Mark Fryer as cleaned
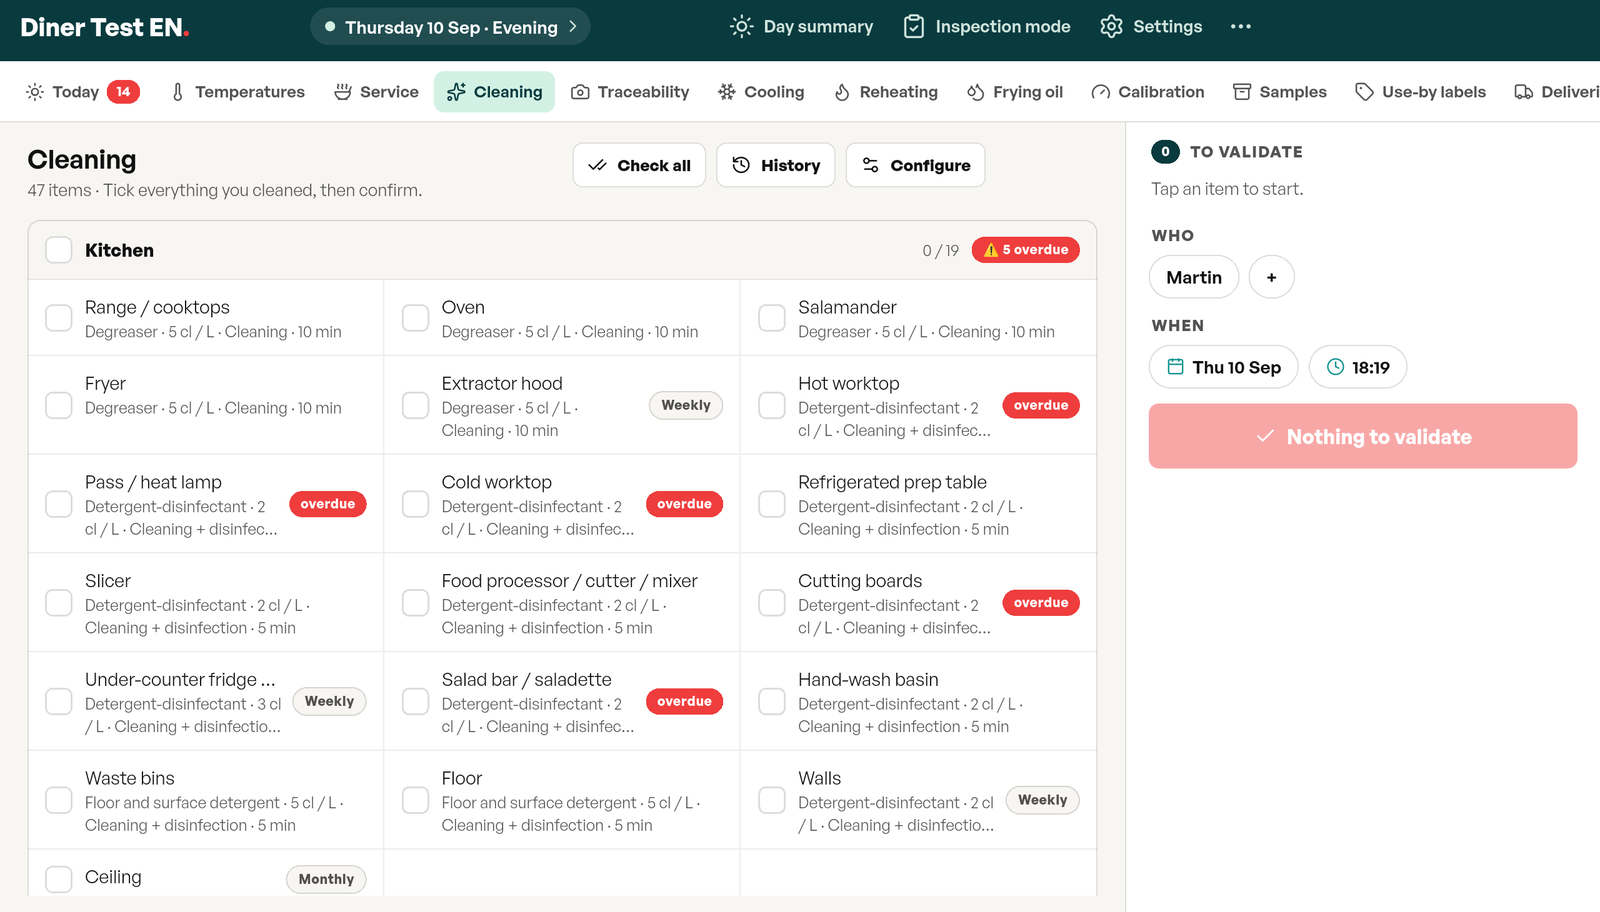The image size is (1600, 912). click(x=59, y=405)
